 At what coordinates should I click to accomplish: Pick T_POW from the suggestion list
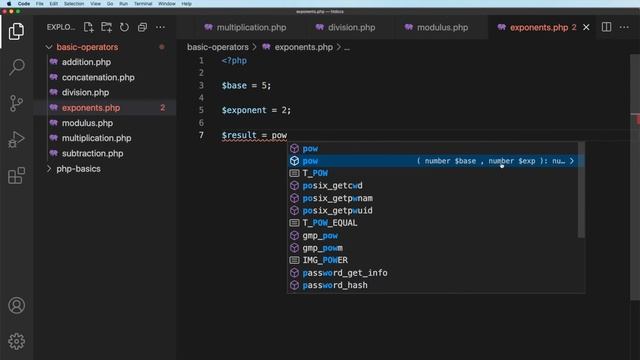point(433,173)
